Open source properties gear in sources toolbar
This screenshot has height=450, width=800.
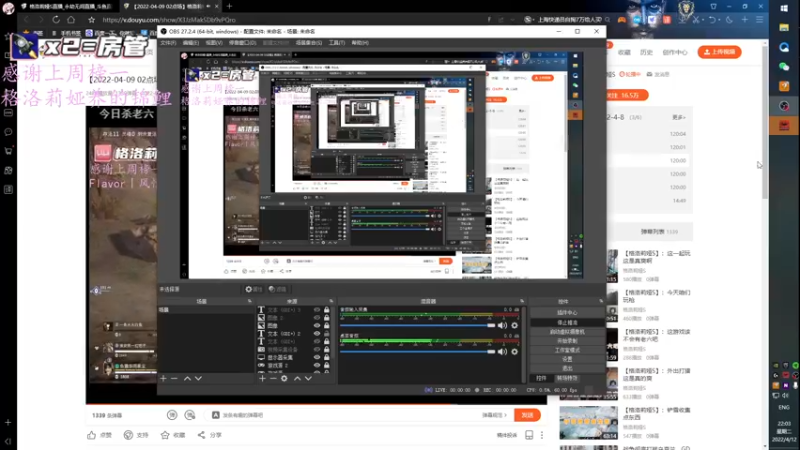[x=284, y=379]
